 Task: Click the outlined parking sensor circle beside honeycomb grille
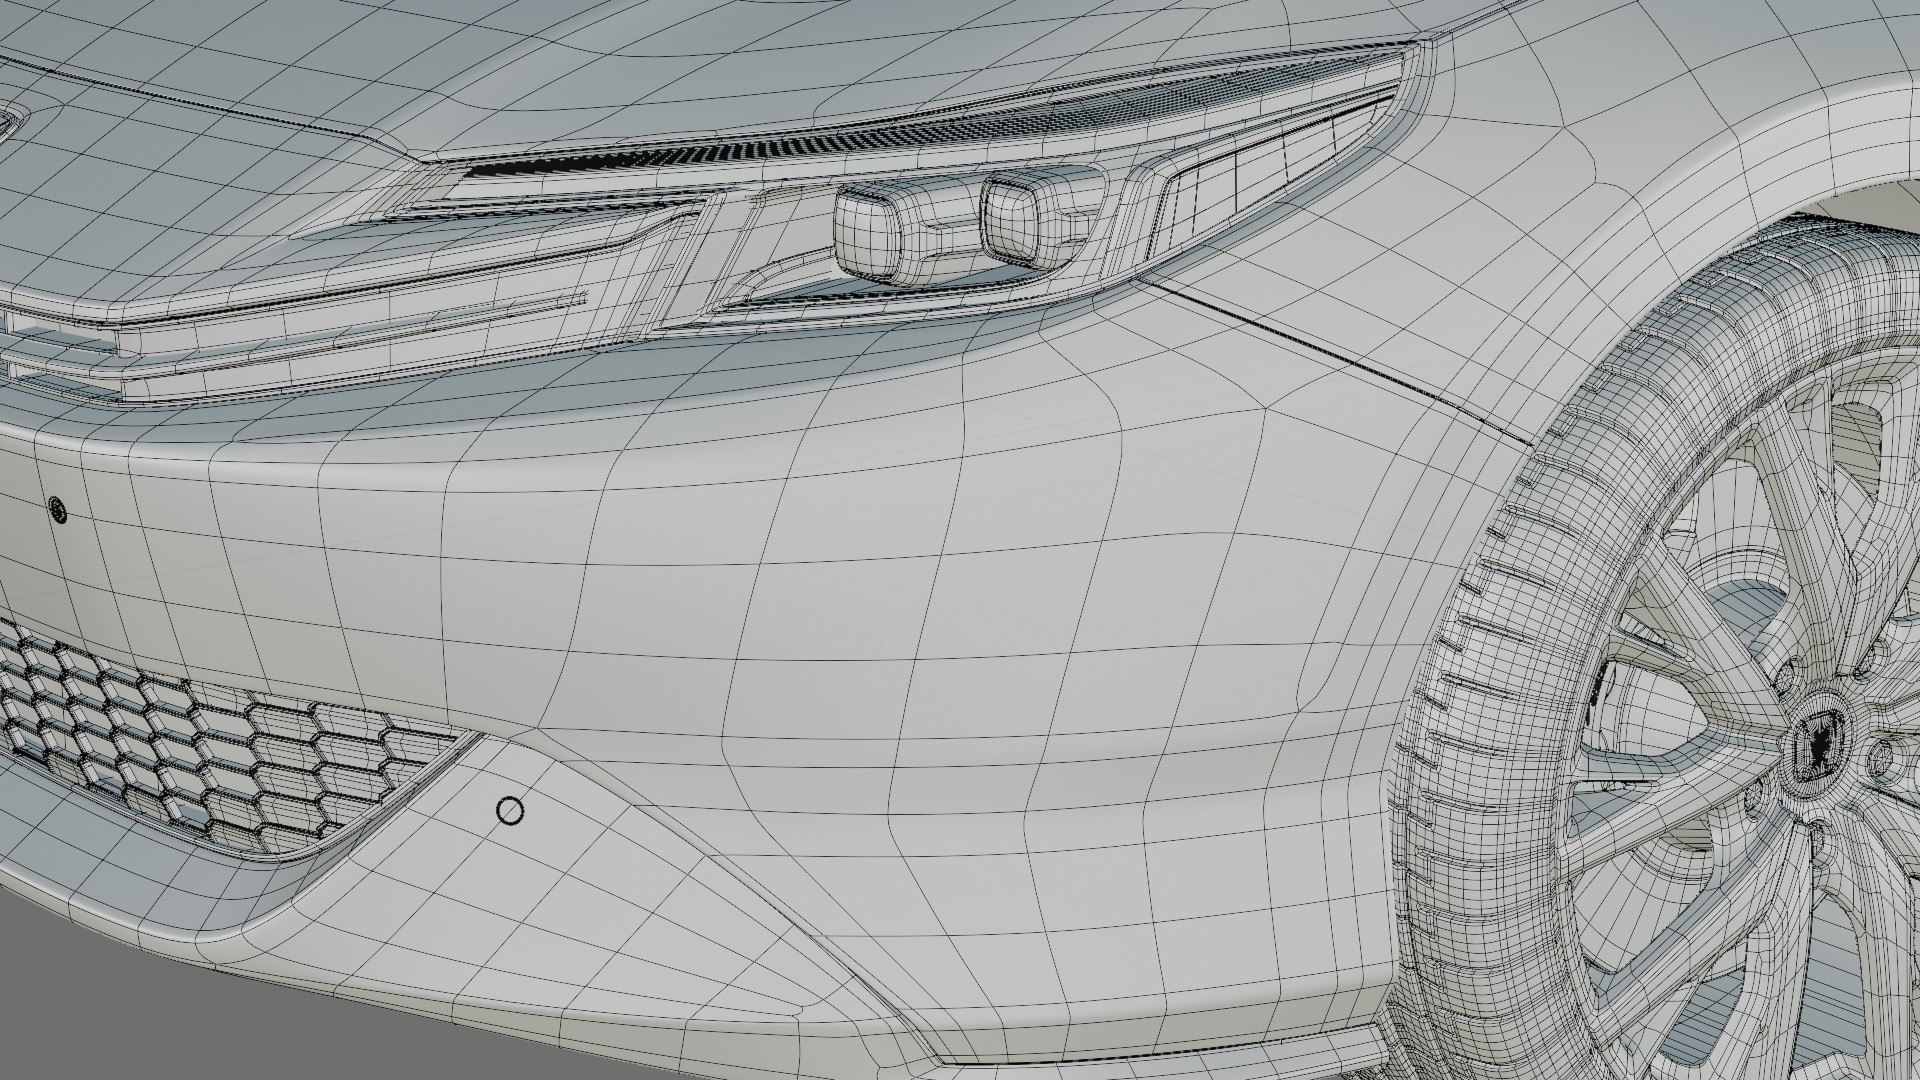pos(511,811)
